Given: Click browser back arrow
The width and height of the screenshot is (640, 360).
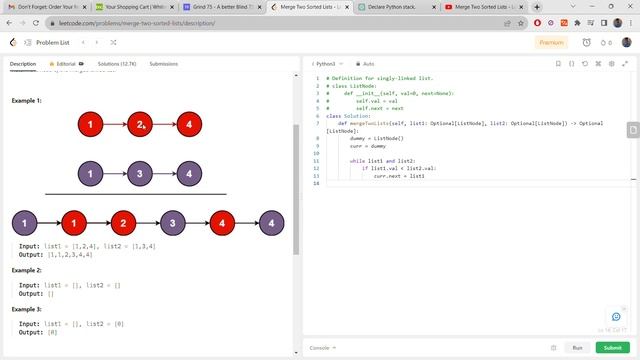Looking at the screenshot, I should [x=9, y=23].
